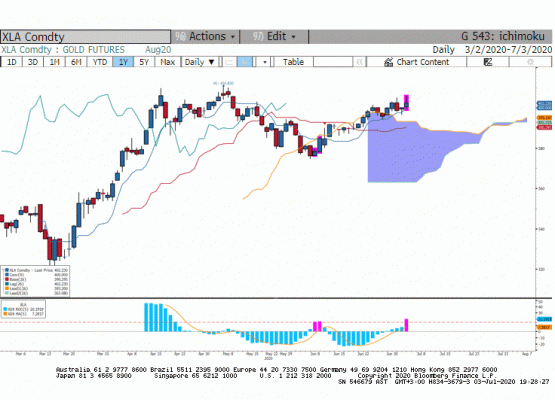Select the candlestick chart type icon
555x400 pixels.
245,62
